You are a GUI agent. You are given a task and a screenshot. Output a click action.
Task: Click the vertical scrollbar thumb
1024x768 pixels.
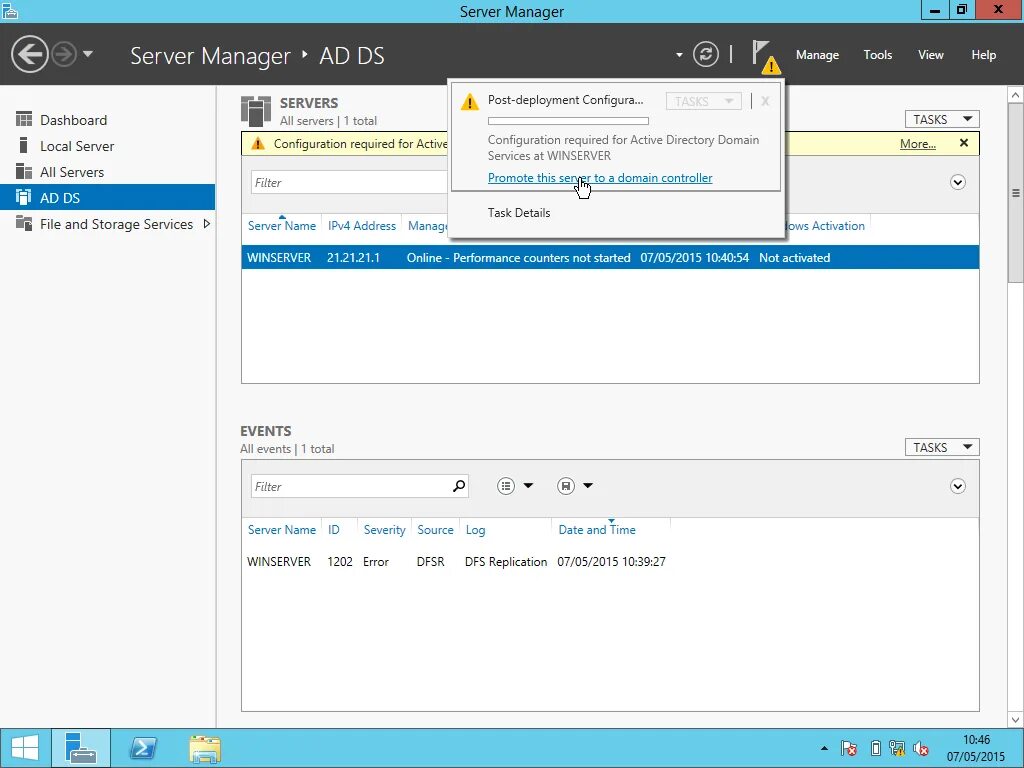(x=1016, y=193)
